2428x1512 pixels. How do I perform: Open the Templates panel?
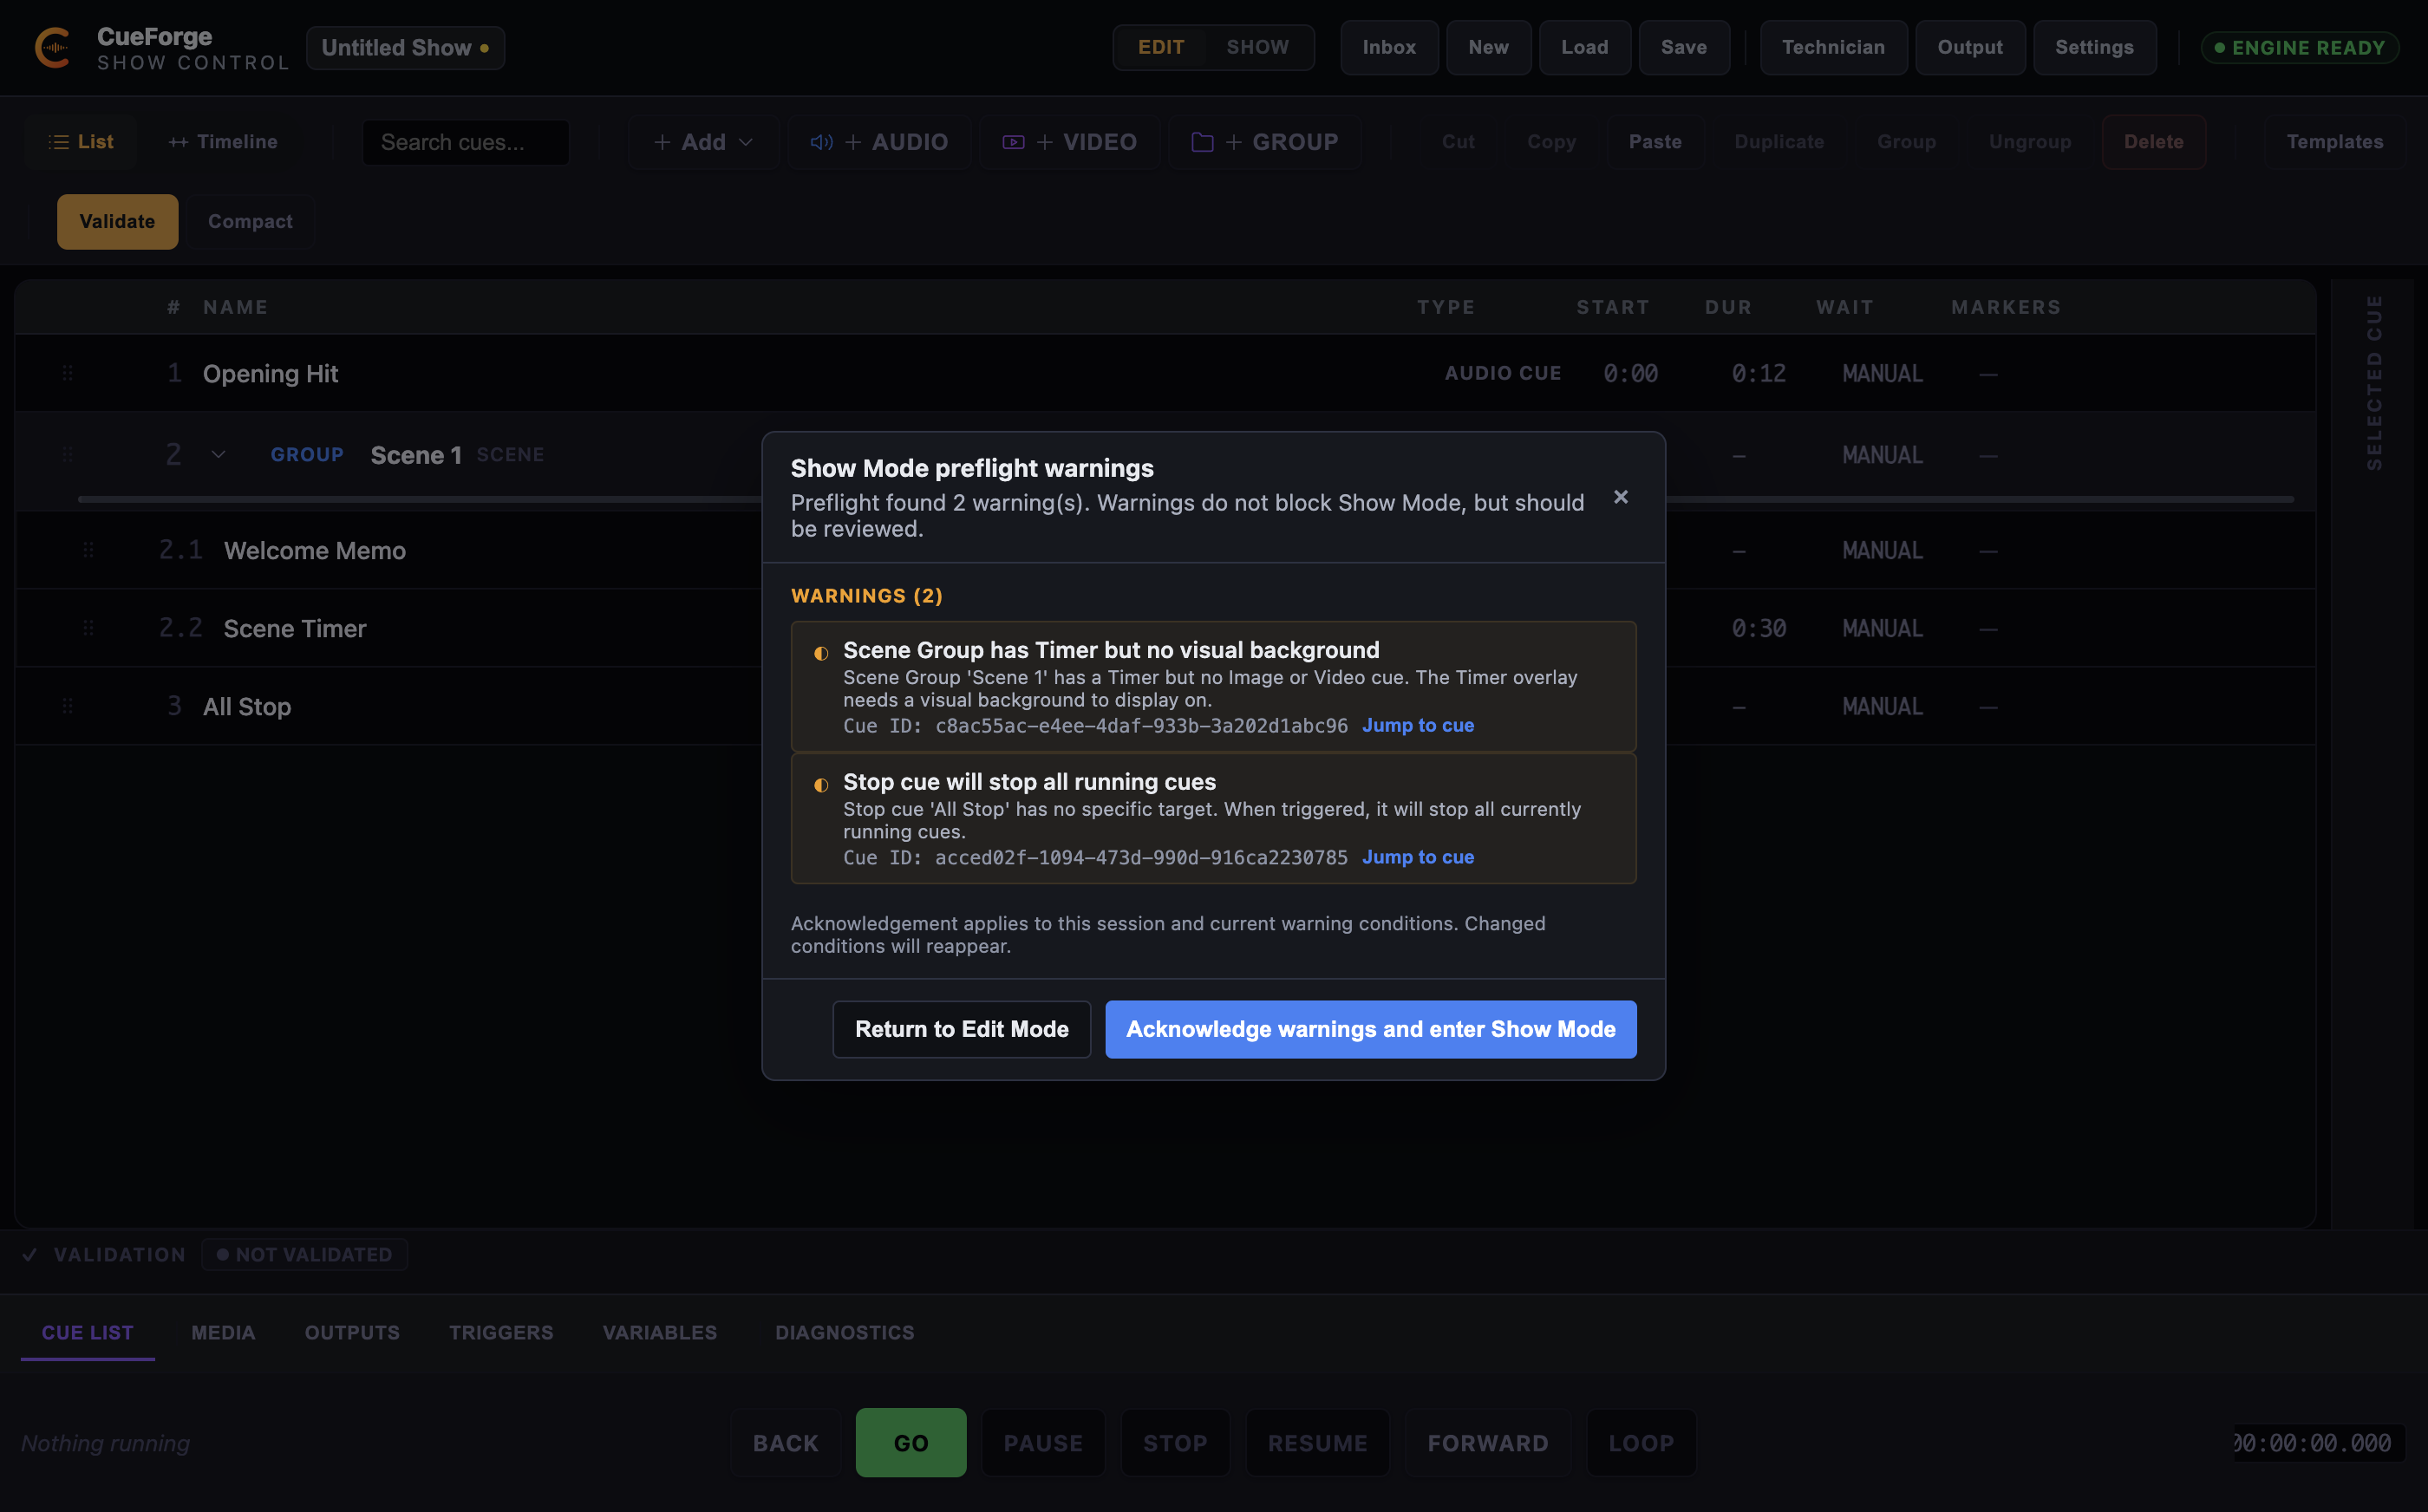click(2335, 142)
